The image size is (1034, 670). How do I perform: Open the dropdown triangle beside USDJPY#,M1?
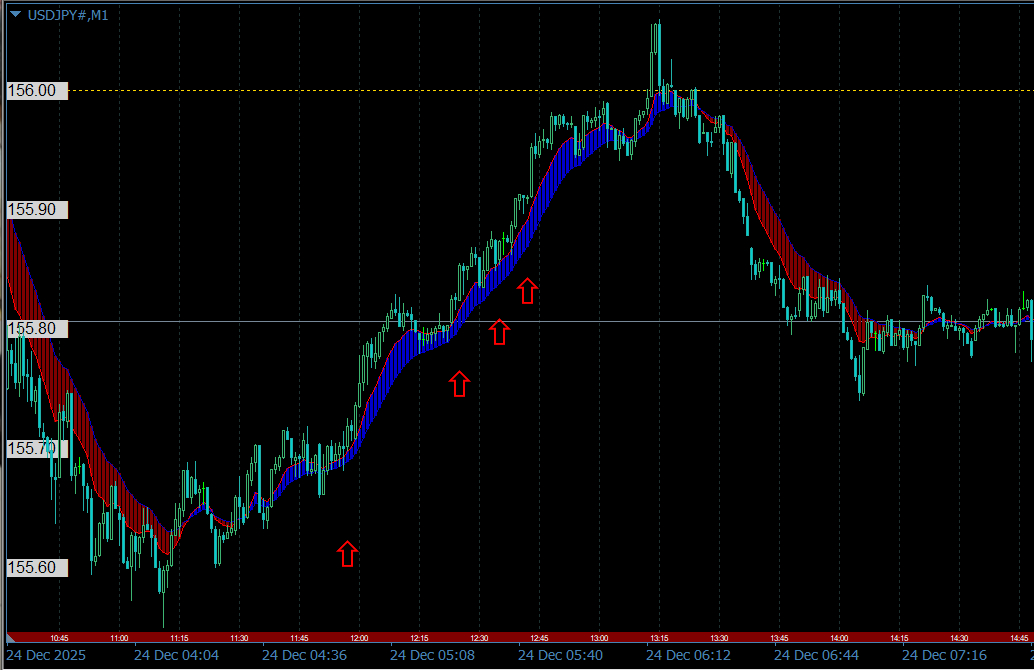tap(15, 13)
